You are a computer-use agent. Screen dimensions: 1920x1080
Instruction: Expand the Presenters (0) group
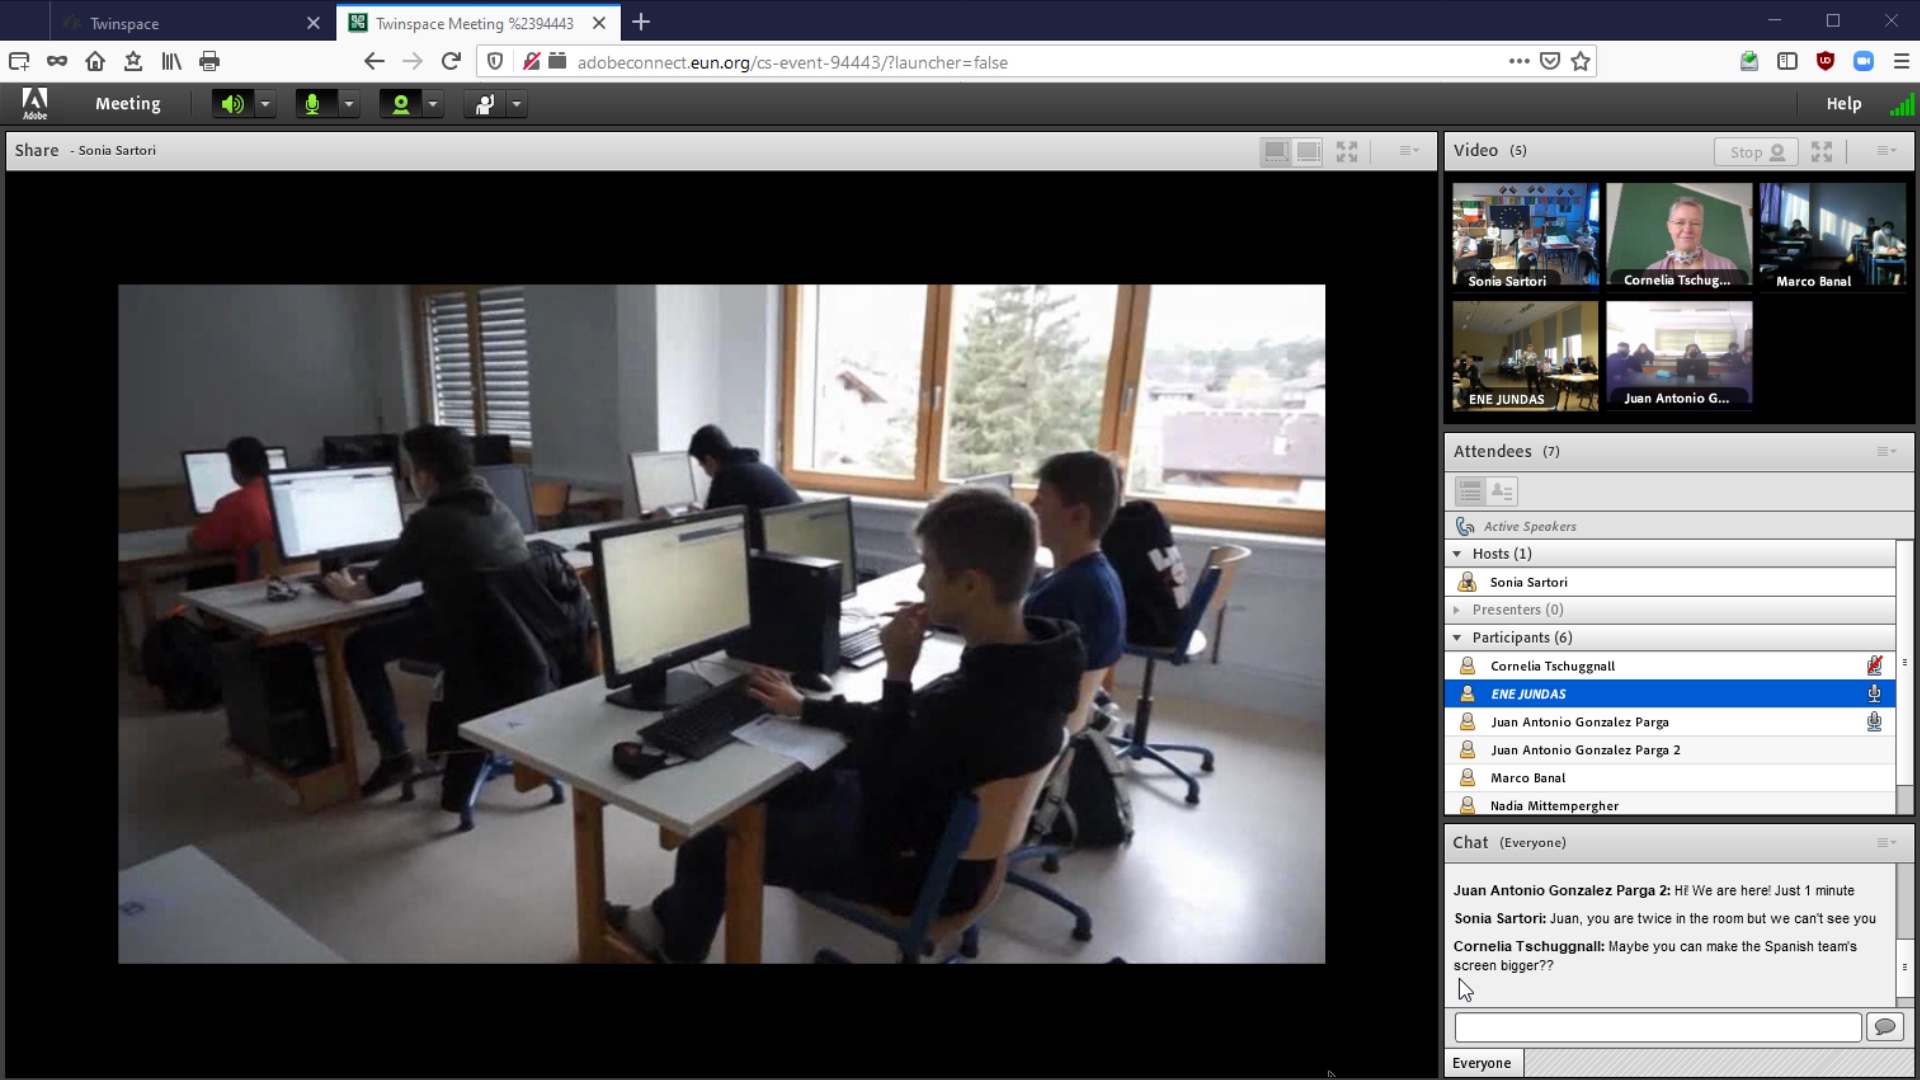[1457, 610]
